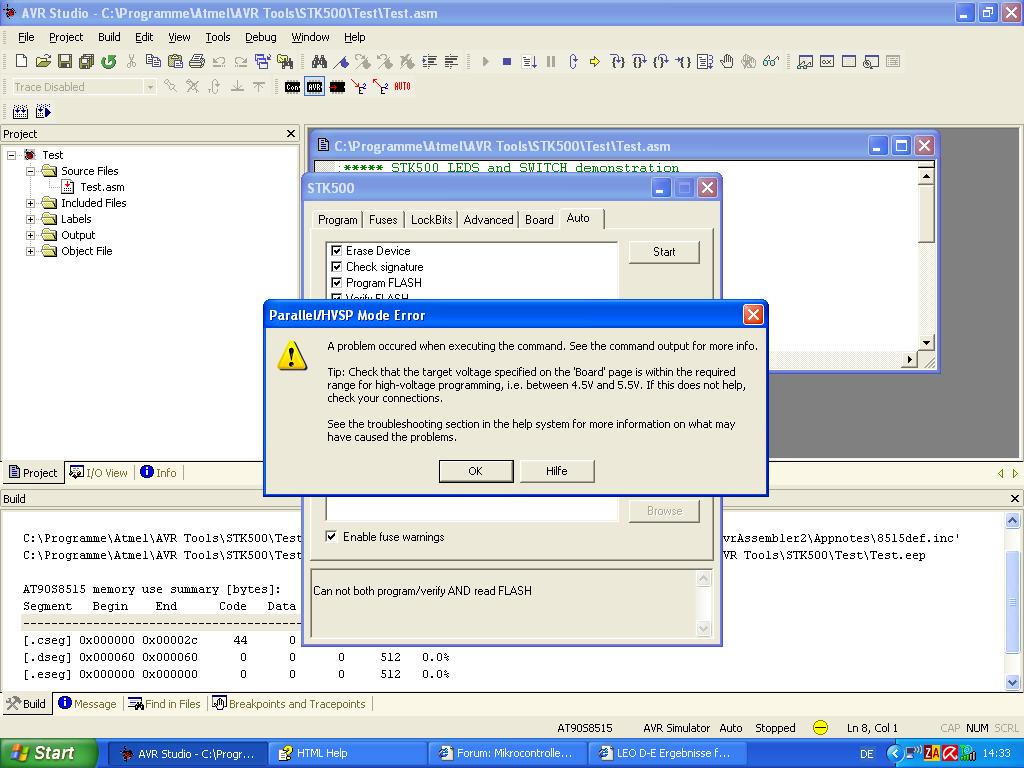Viewport: 1024px width, 768px height.
Task: Collapse the Test project tree root
Action: pyautogui.click(x=12, y=155)
